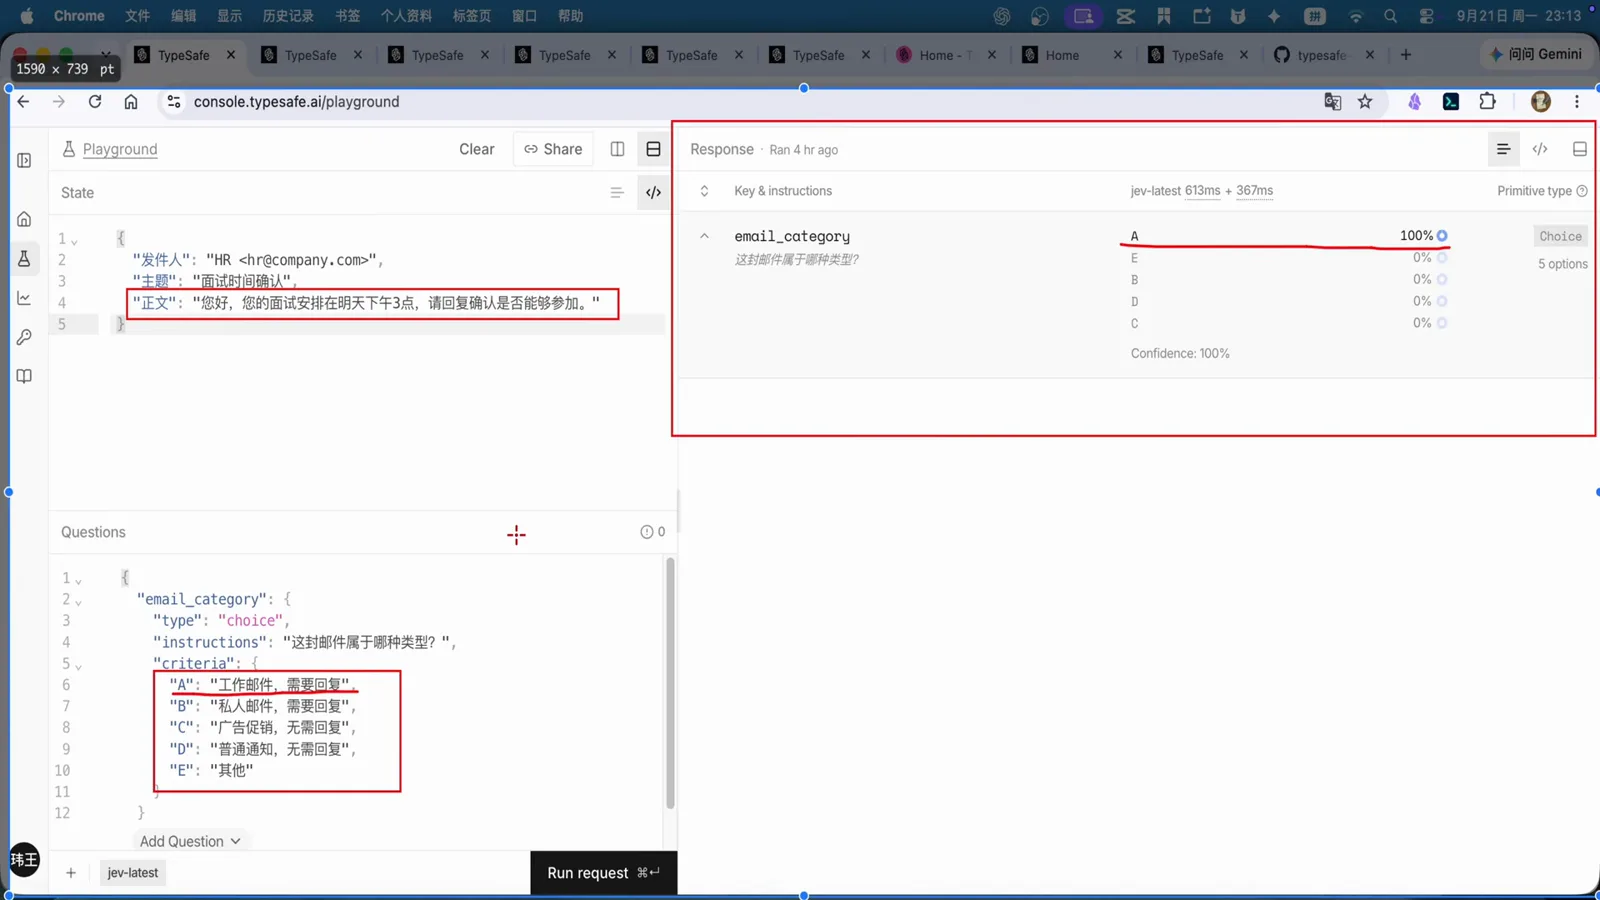The width and height of the screenshot is (1600, 900).
Task: Expand or collapse all response keys
Action: (704, 191)
